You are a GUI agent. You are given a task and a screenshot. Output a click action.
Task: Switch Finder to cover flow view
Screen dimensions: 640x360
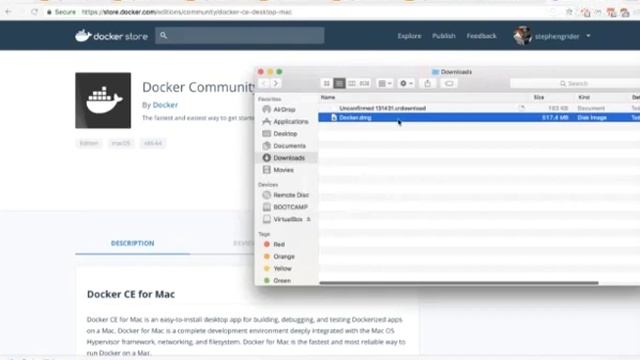(x=364, y=84)
